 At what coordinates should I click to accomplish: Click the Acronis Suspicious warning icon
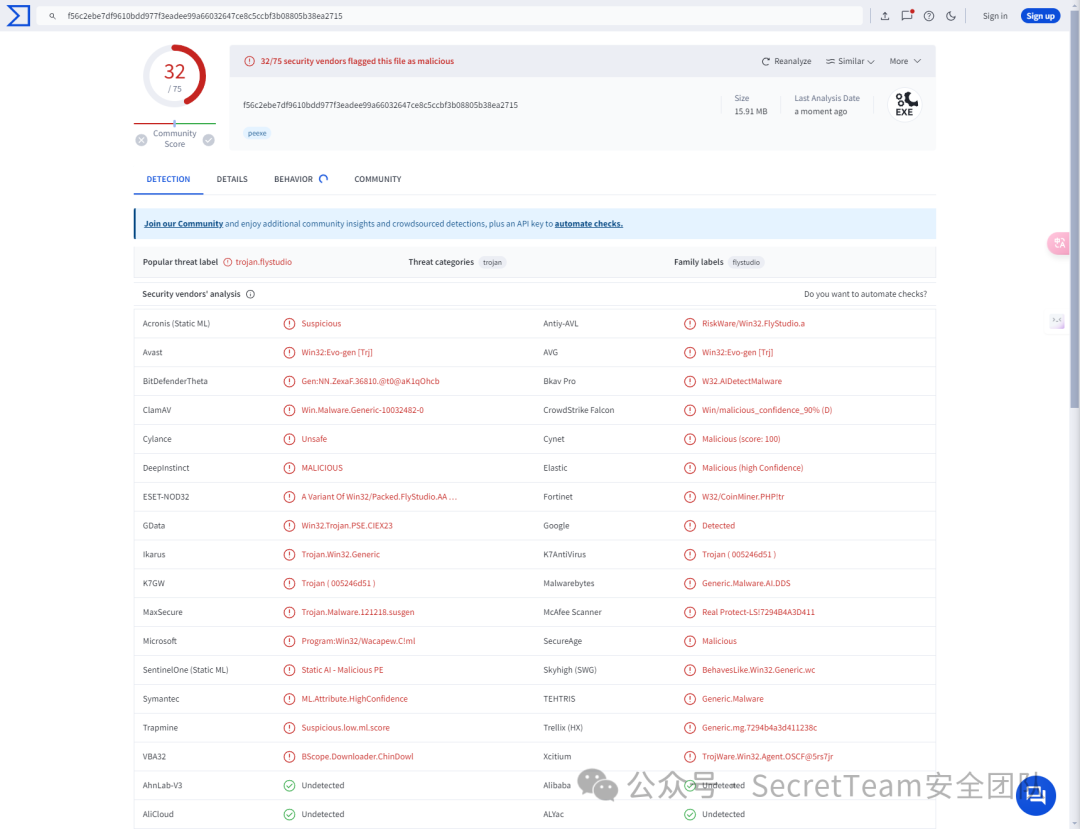pyautogui.click(x=289, y=324)
